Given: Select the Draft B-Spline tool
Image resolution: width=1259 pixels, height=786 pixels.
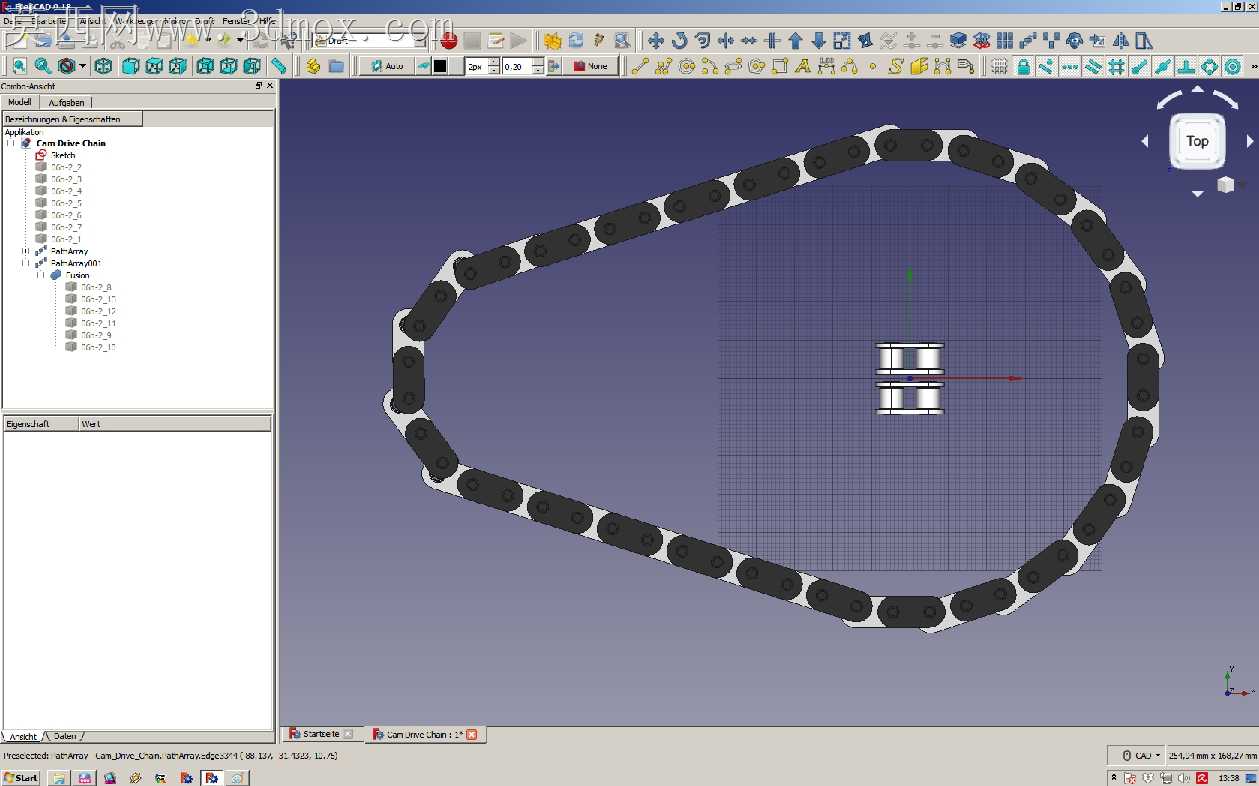Looking at the screenshot, I should 895,66.
